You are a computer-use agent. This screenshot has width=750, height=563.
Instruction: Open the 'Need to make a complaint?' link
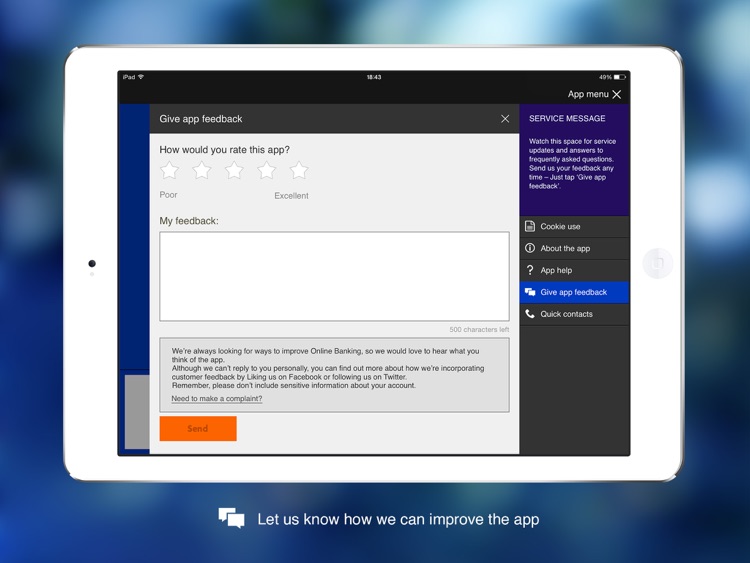pos(217,398)
